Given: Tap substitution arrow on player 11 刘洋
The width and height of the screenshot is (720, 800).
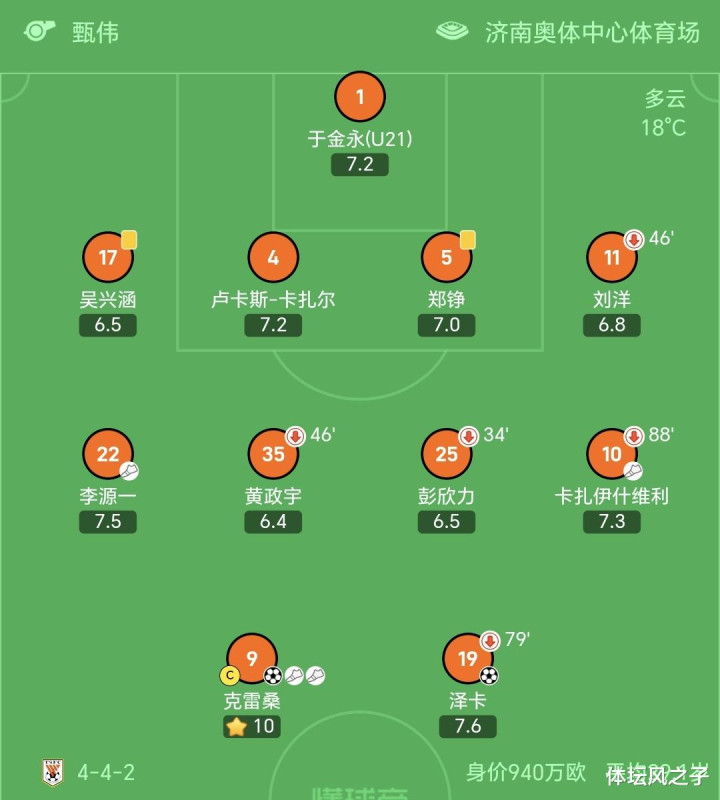Looking at the screenshot, I should 634,239.
